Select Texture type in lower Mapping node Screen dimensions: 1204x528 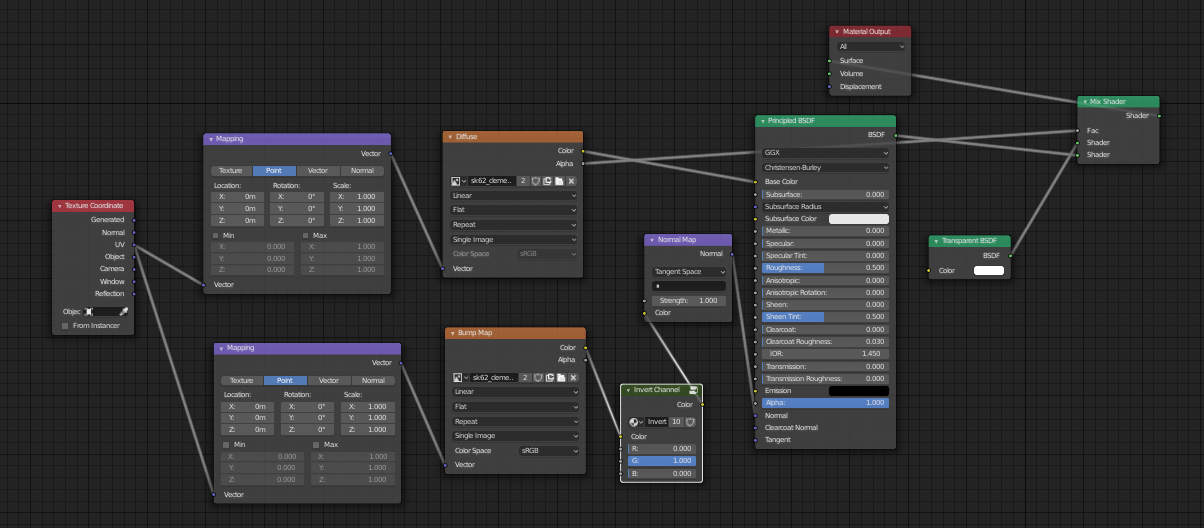[242, 380]
